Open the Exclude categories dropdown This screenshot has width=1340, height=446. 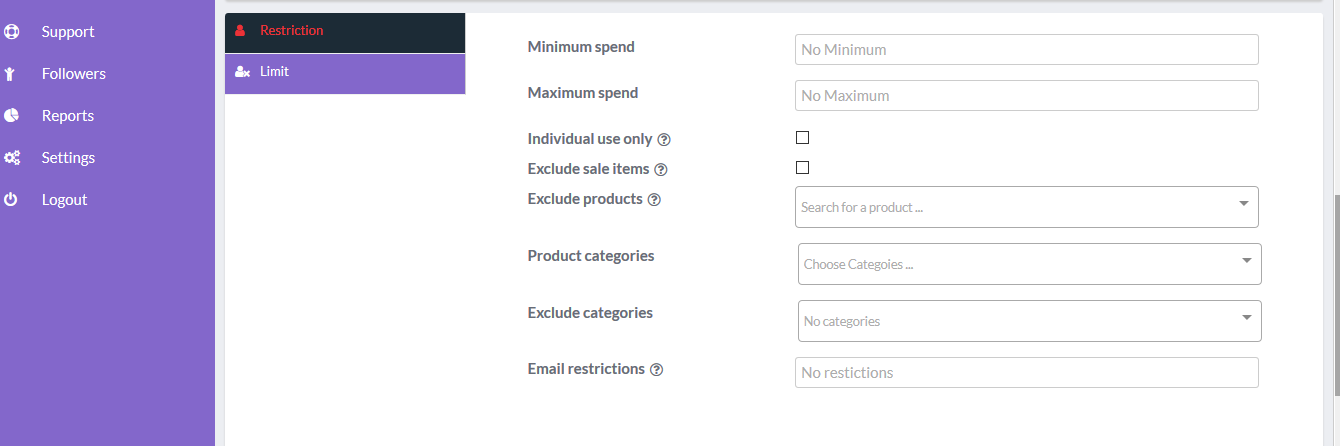(1029, 321)
